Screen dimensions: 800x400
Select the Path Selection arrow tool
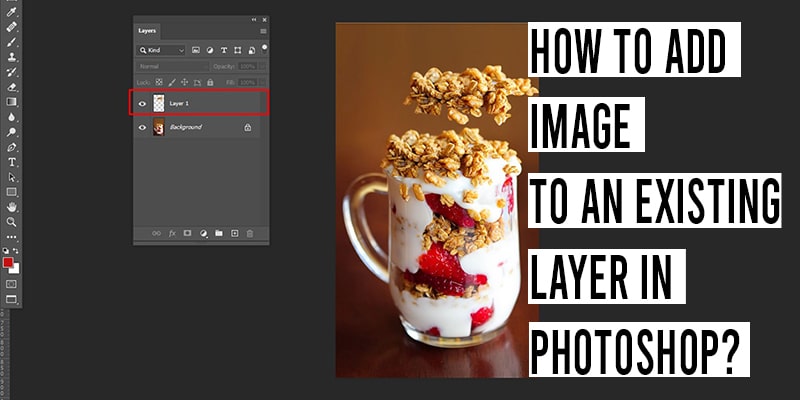(x=12, y=177)
